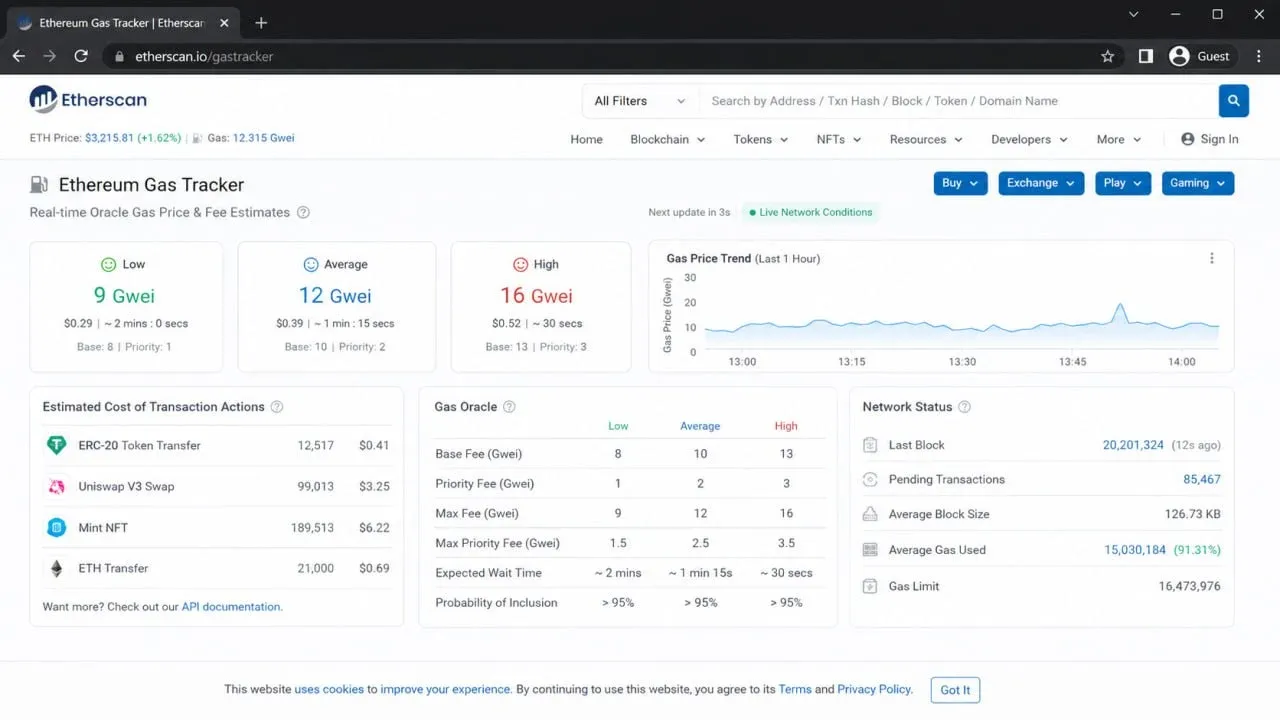Open the NFTs navigation menu
Image resolution: width=1280 pixels, height=720 pixels.
(838, 140)
